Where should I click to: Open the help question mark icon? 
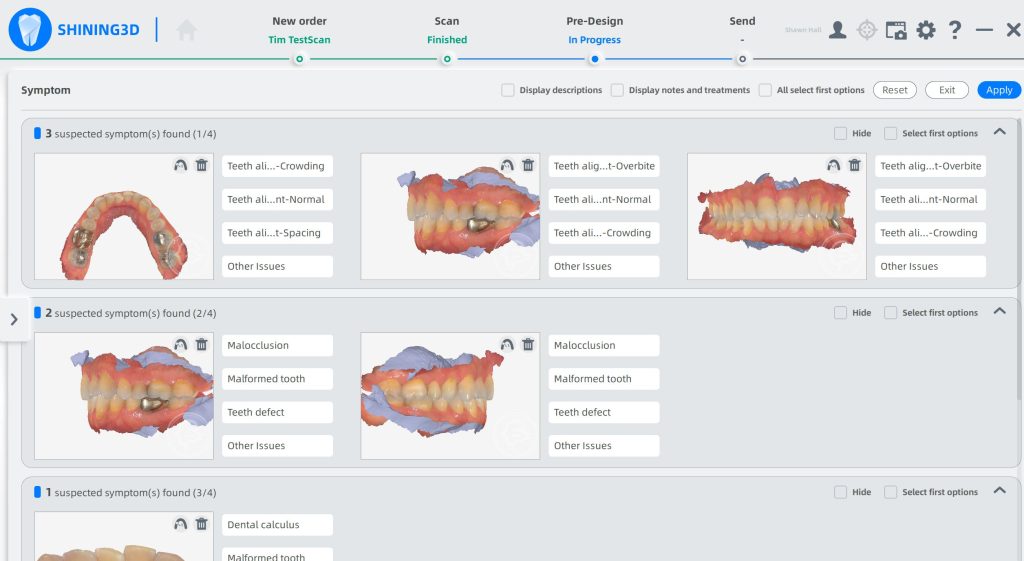point(955,30)
